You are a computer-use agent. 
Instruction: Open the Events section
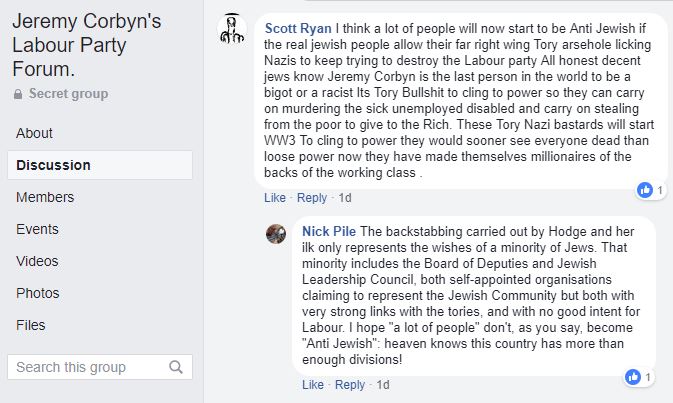(x=38, y=229)
